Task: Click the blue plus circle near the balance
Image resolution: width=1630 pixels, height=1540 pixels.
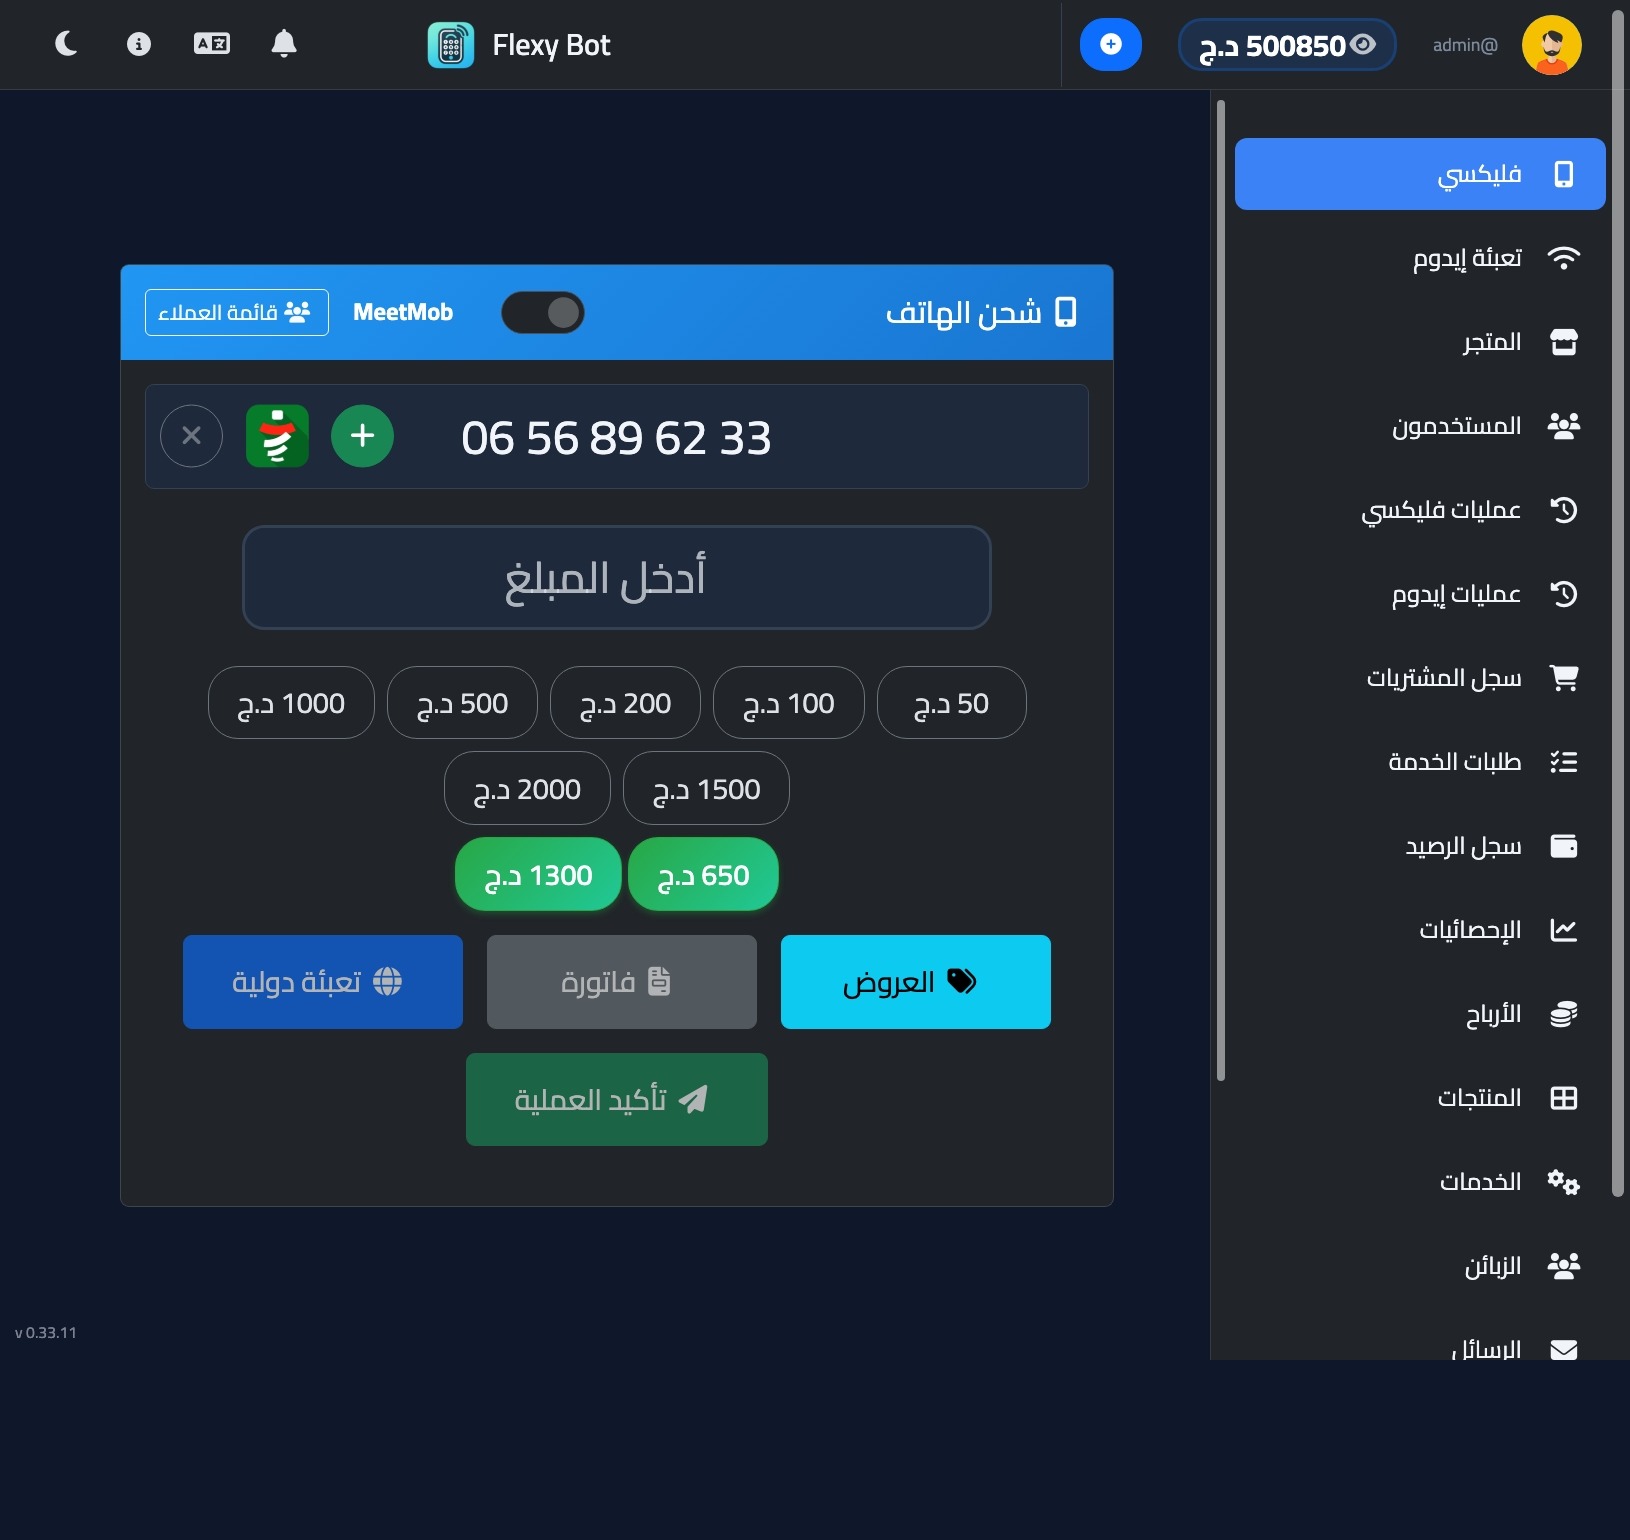Action: [x=1111, y=44]
